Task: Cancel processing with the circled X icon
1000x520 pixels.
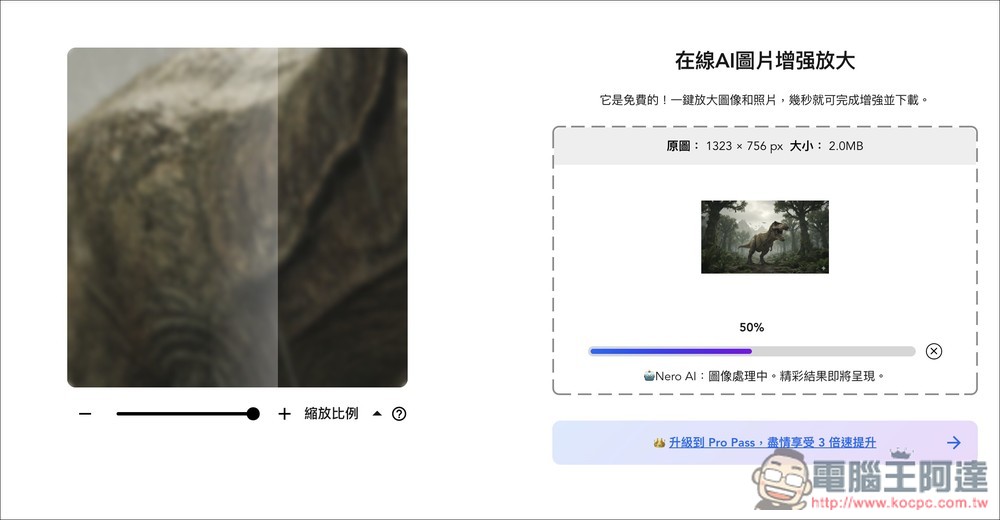Action: [x=934, y=352]
